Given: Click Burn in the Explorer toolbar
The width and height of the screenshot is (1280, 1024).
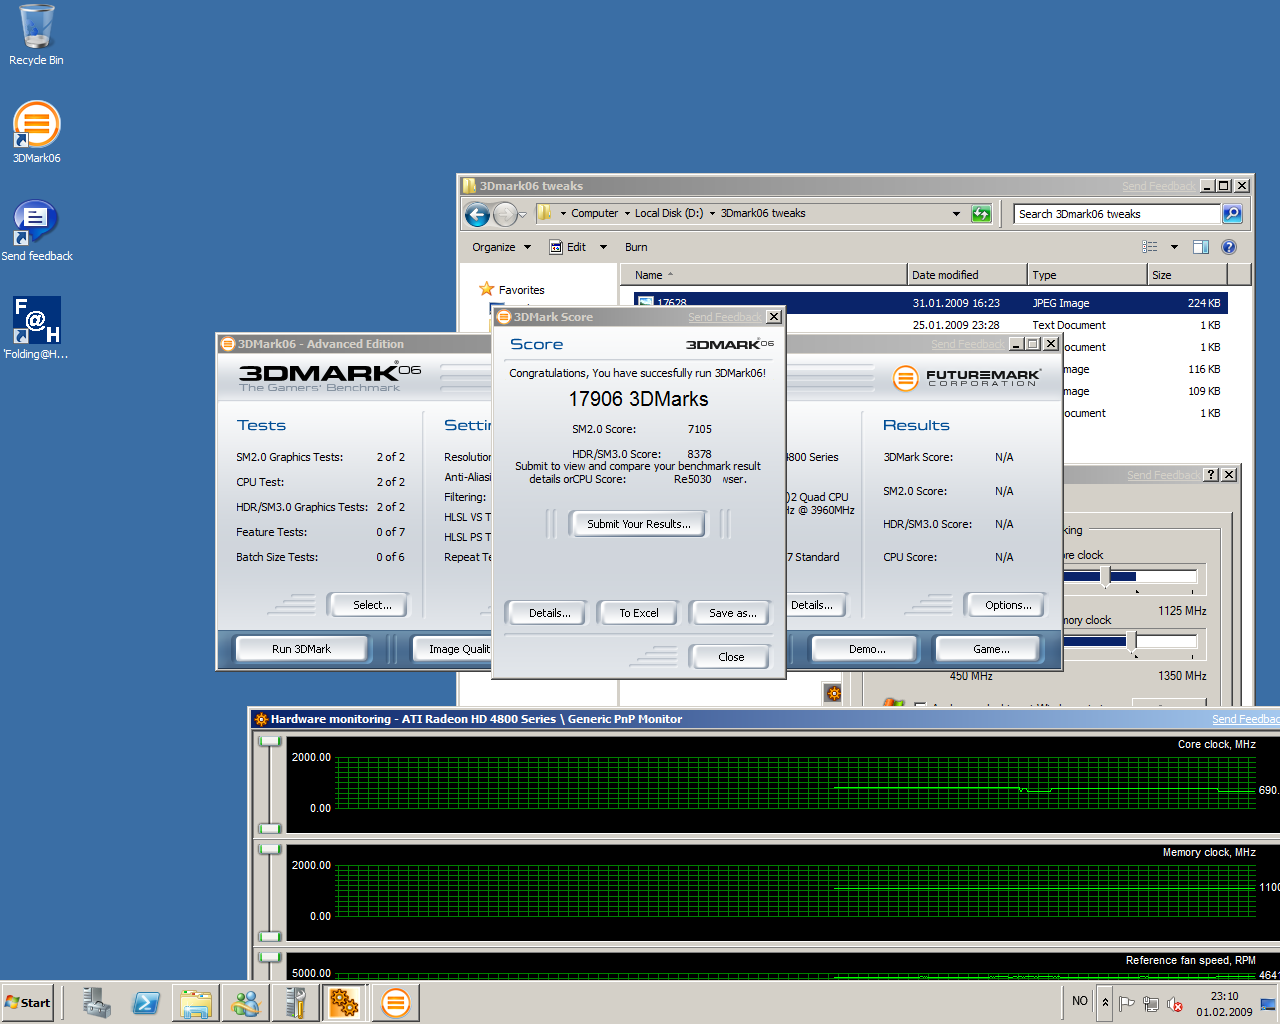Looking at the screenshot, I should point(636,247).
